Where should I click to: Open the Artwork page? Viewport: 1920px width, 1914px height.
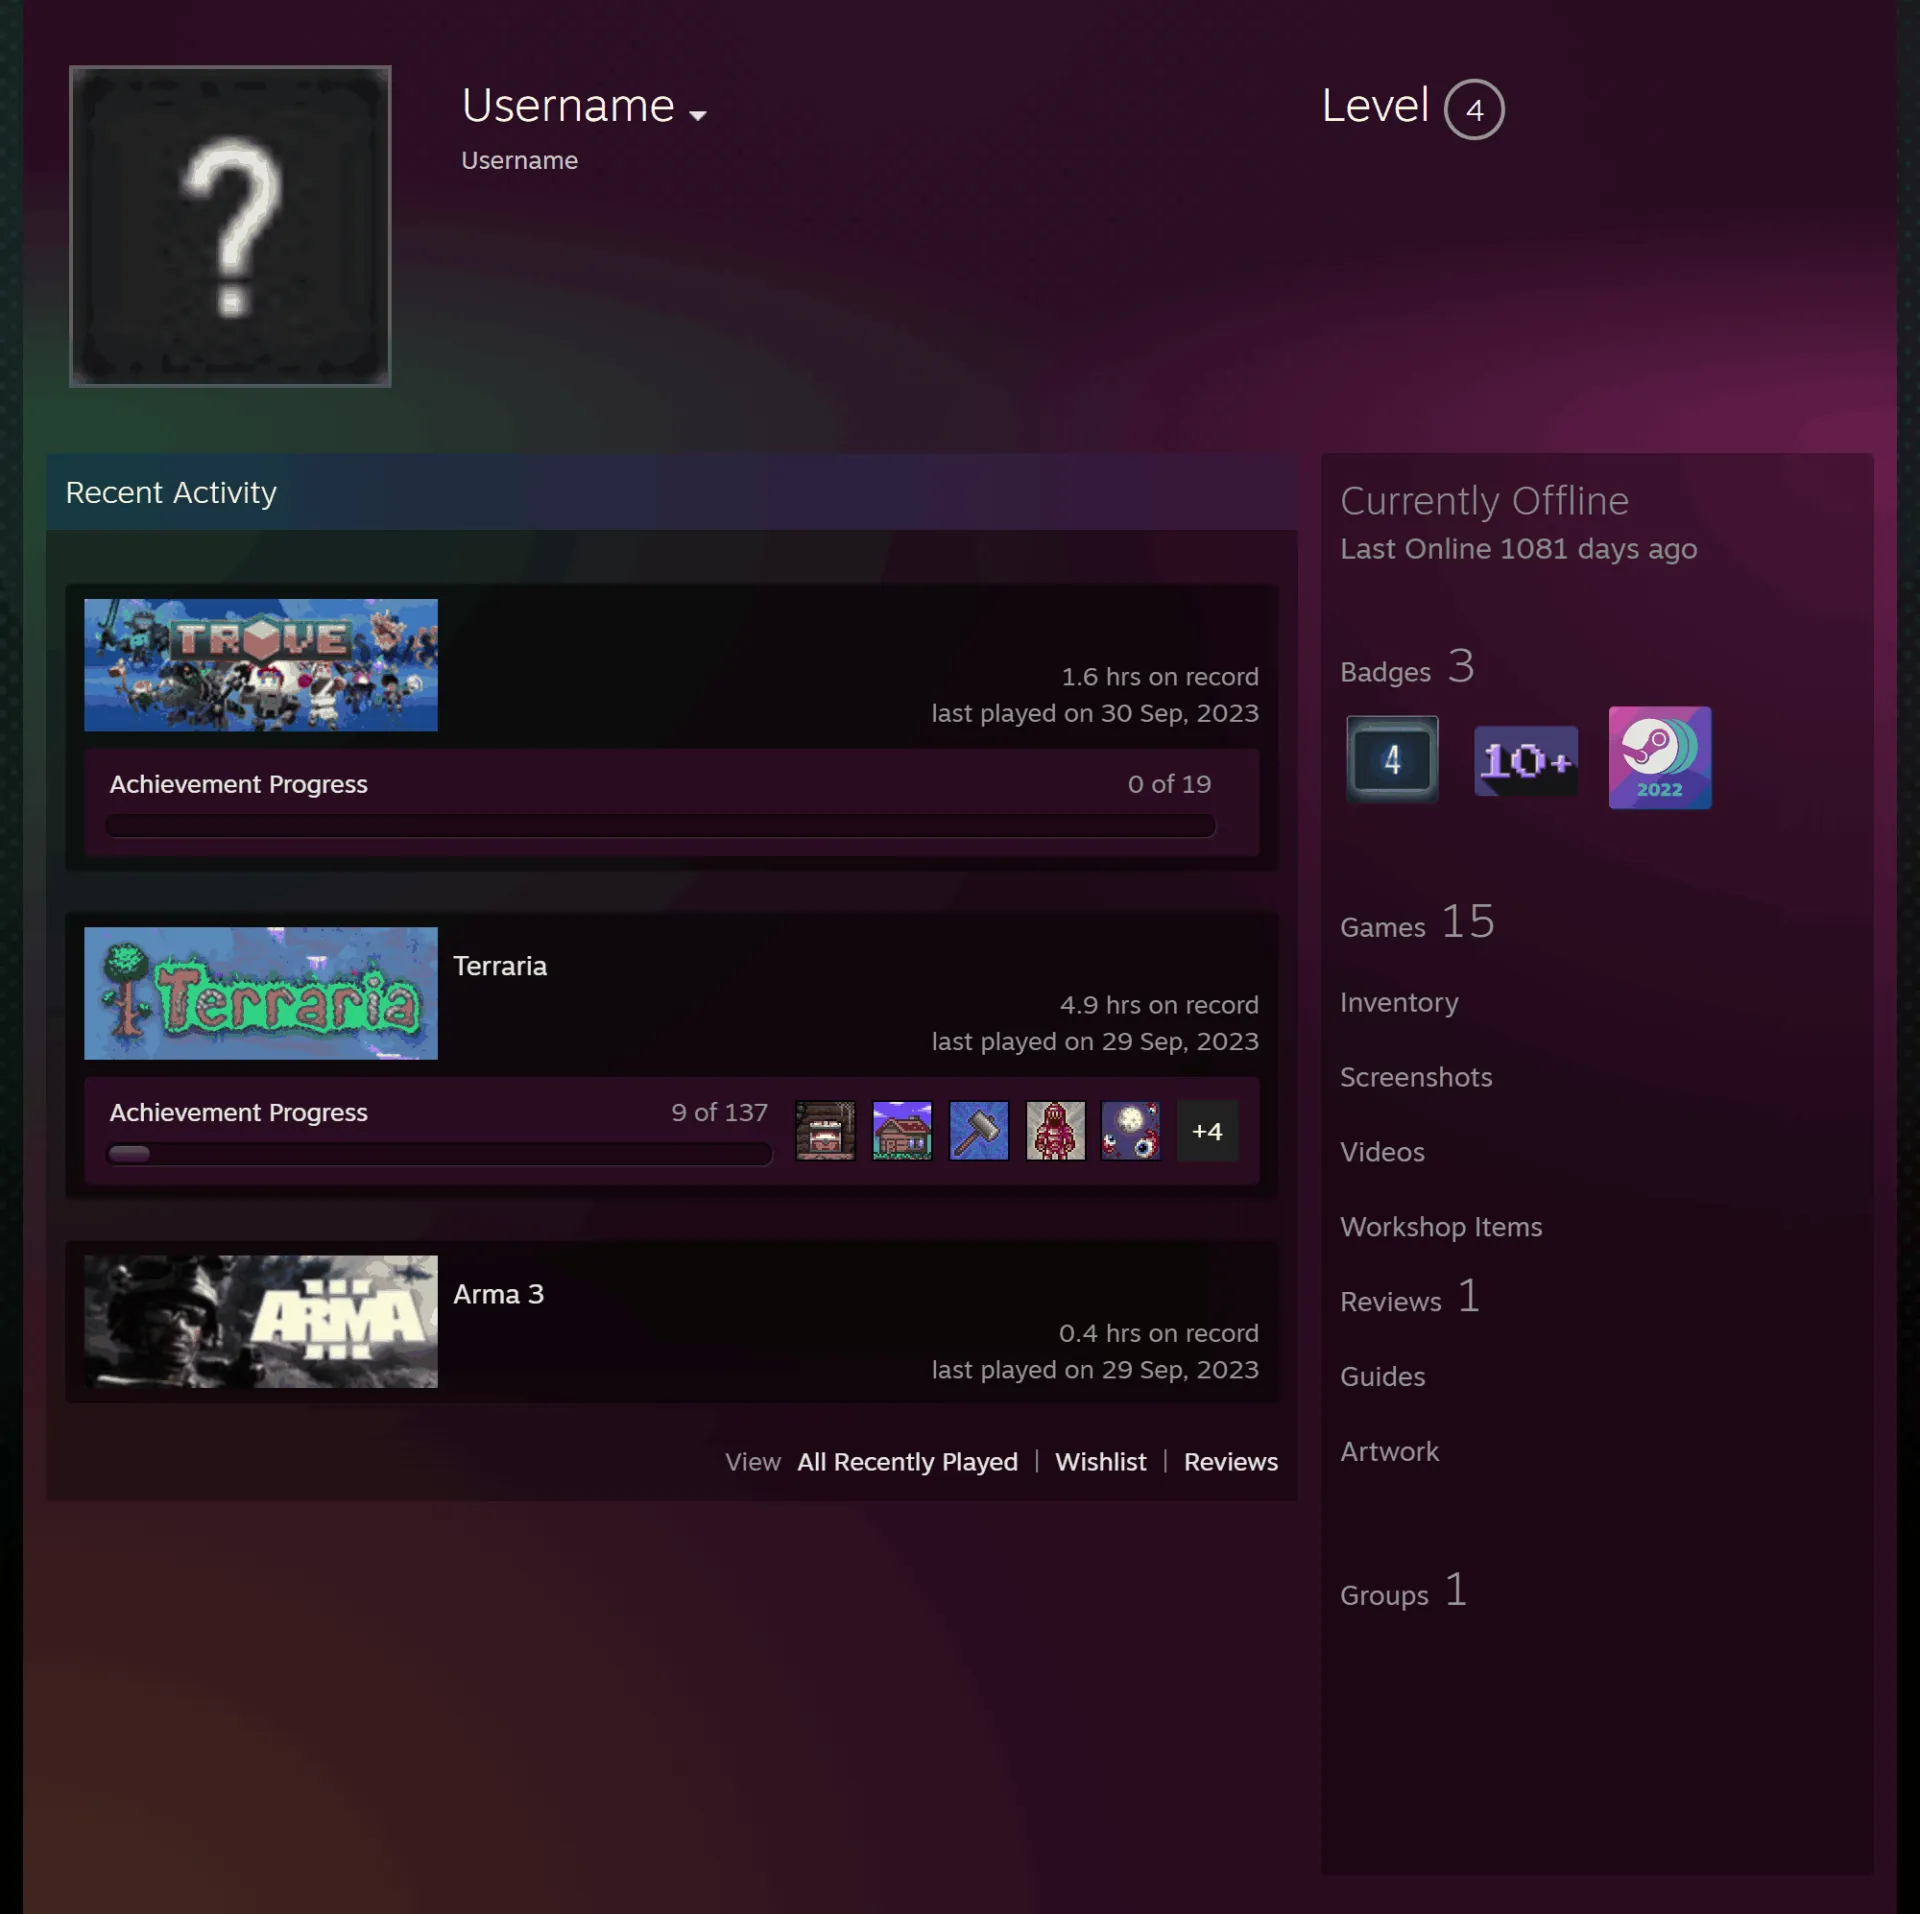[1389, 1451]
